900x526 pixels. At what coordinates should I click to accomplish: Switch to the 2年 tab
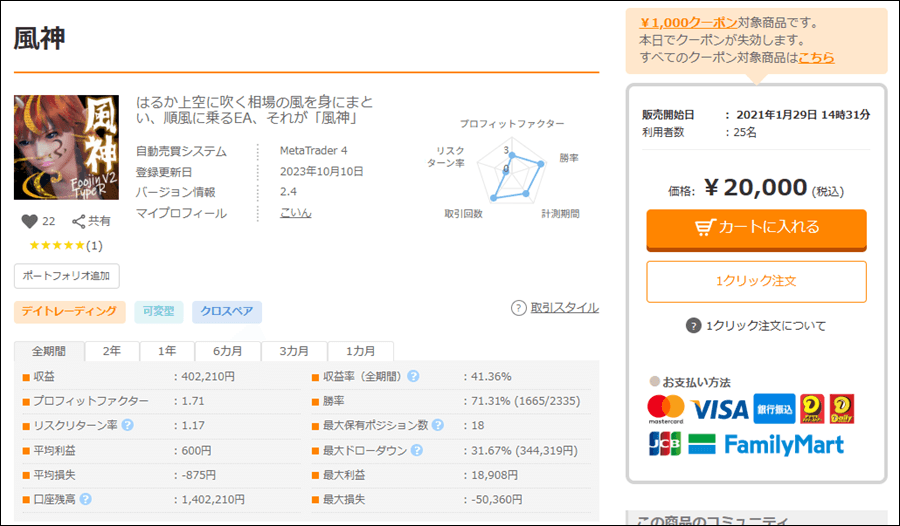(x=112, y=352)
